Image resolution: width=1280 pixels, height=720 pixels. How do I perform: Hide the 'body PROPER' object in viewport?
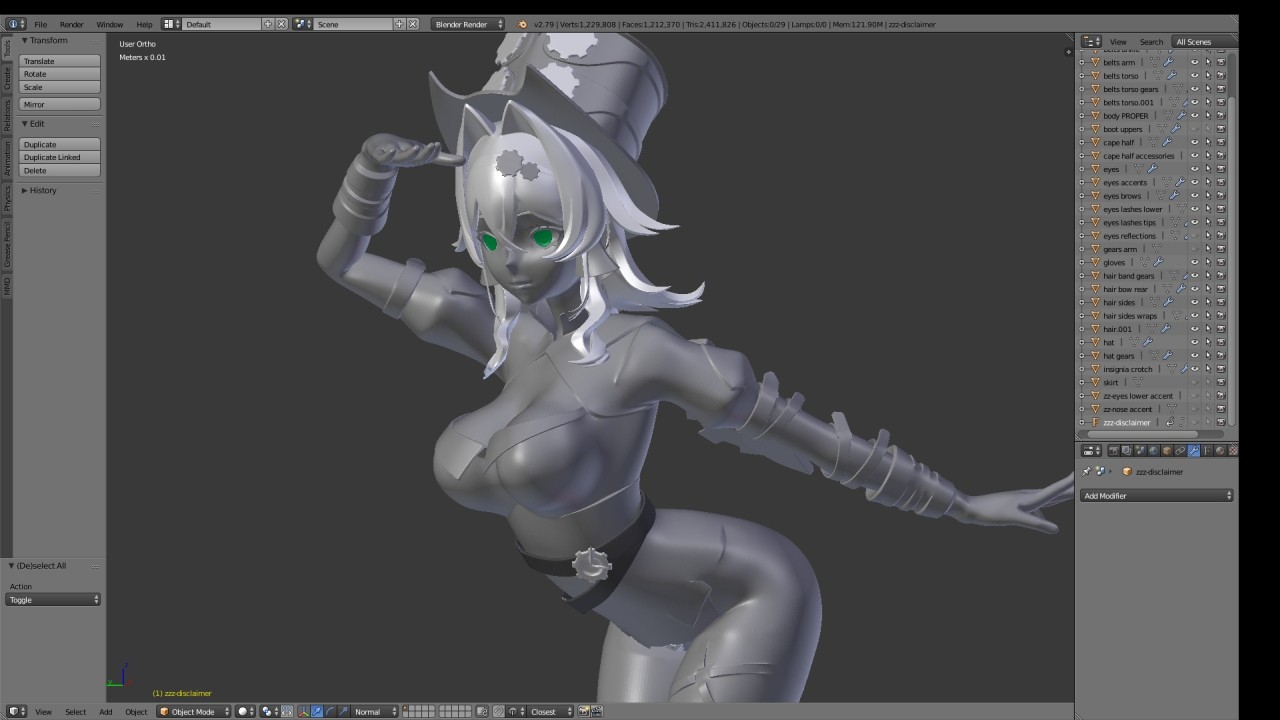[x=1194, y=116]
